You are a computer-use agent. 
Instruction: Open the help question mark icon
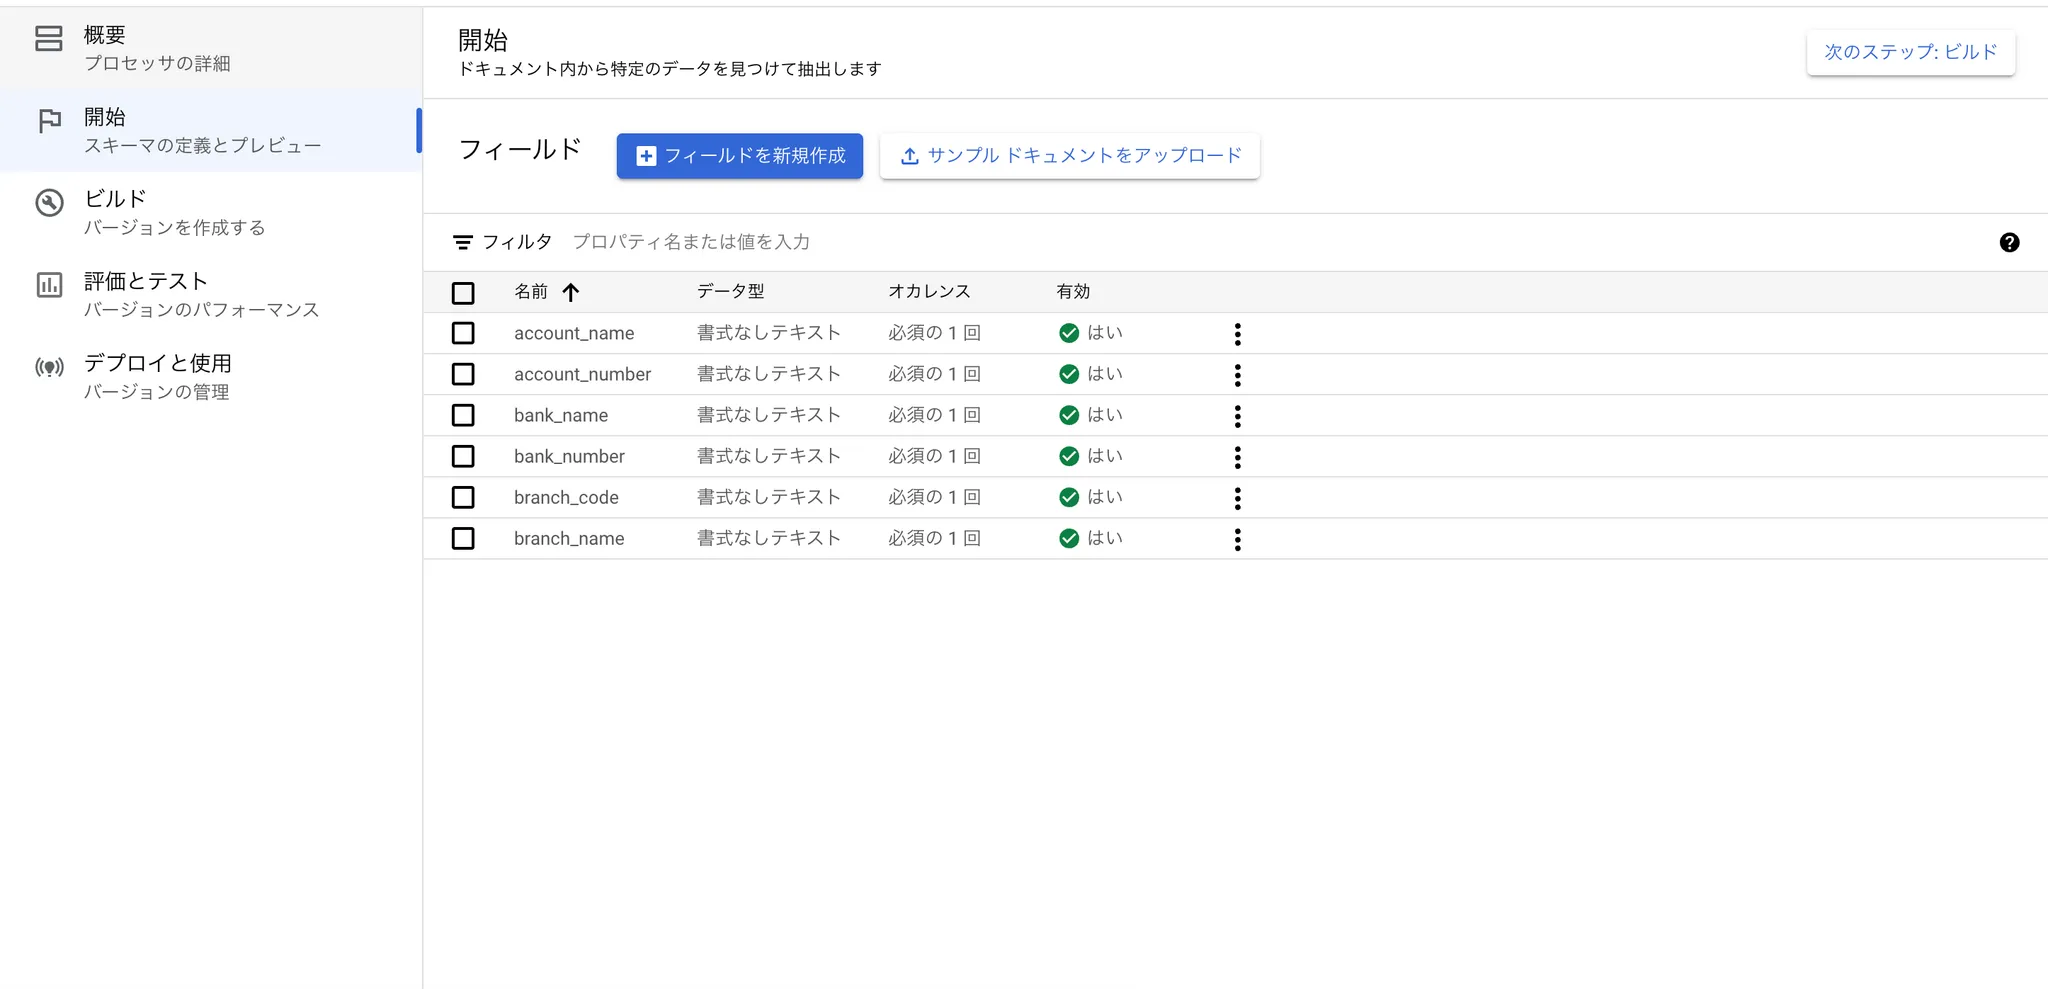pyautogui.click(x=2009, y=242)
